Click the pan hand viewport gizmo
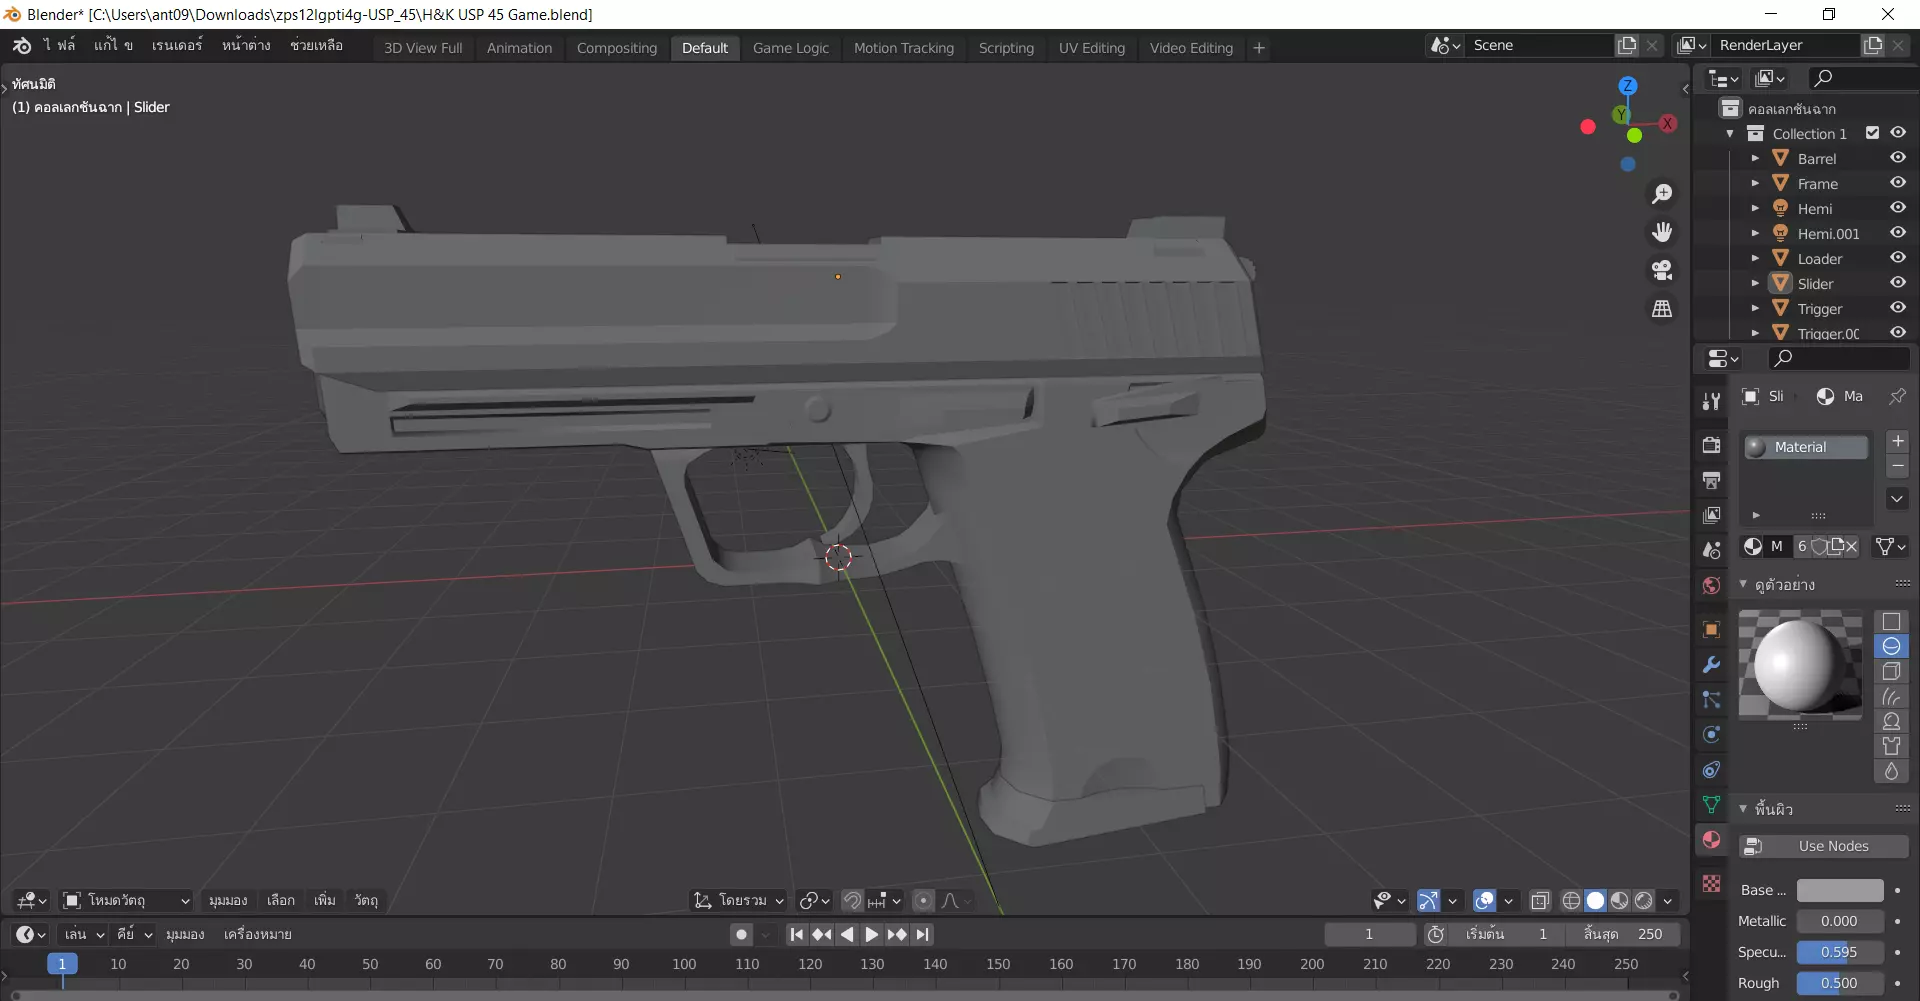Viewport: 1920px width, 1001px height. coord(1662,232)
